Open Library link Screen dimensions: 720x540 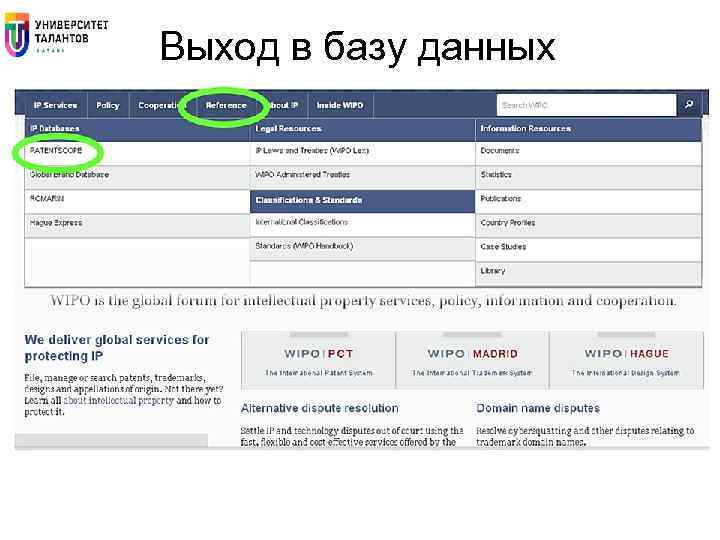tap(493, 271)
